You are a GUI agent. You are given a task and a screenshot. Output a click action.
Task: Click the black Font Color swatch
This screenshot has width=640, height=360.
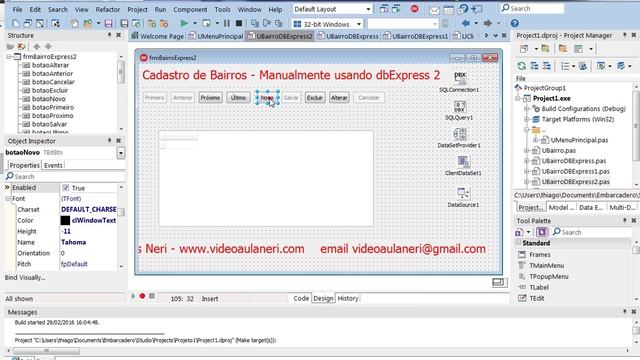click(65, 220)
